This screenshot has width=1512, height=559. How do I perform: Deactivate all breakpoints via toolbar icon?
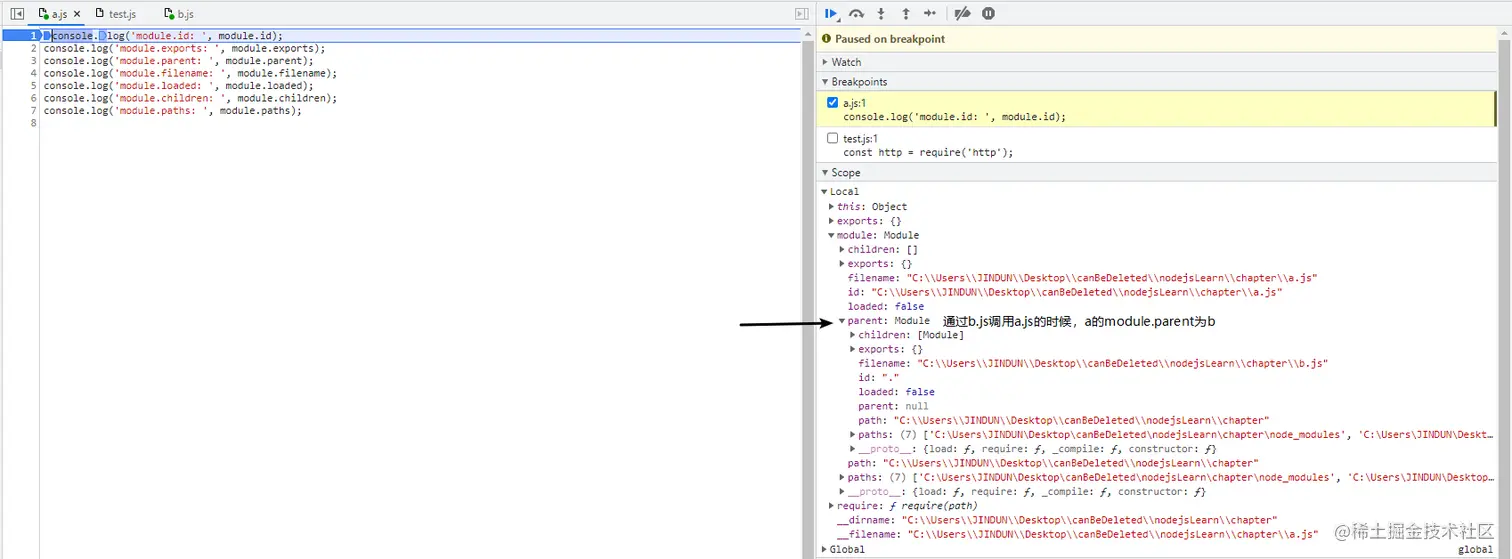tap(962, 13)
